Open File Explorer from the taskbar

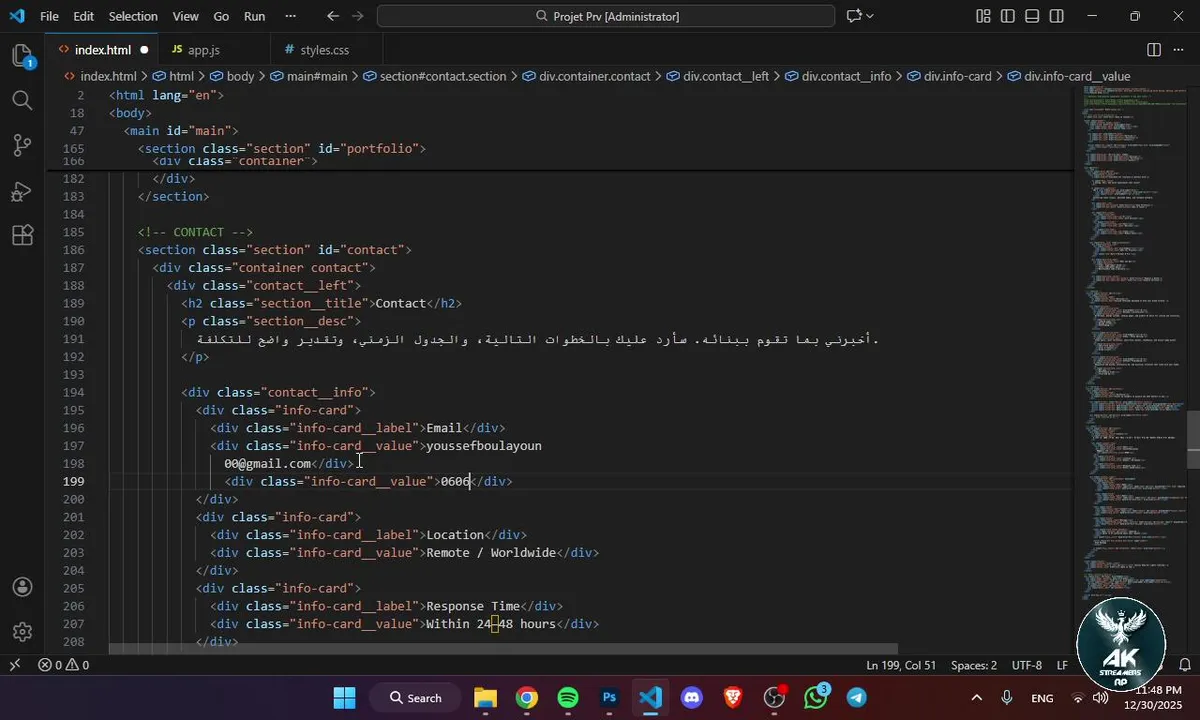[485, 698]
